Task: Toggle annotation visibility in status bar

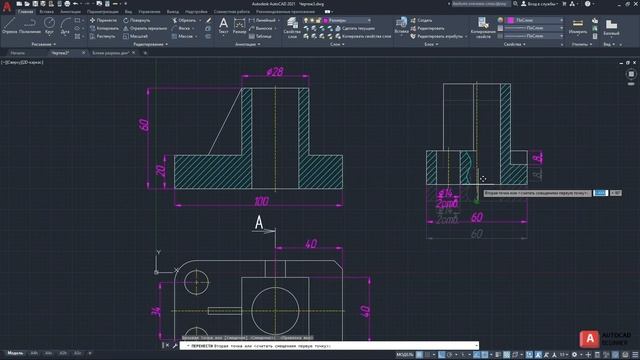Action: point(538,355)
